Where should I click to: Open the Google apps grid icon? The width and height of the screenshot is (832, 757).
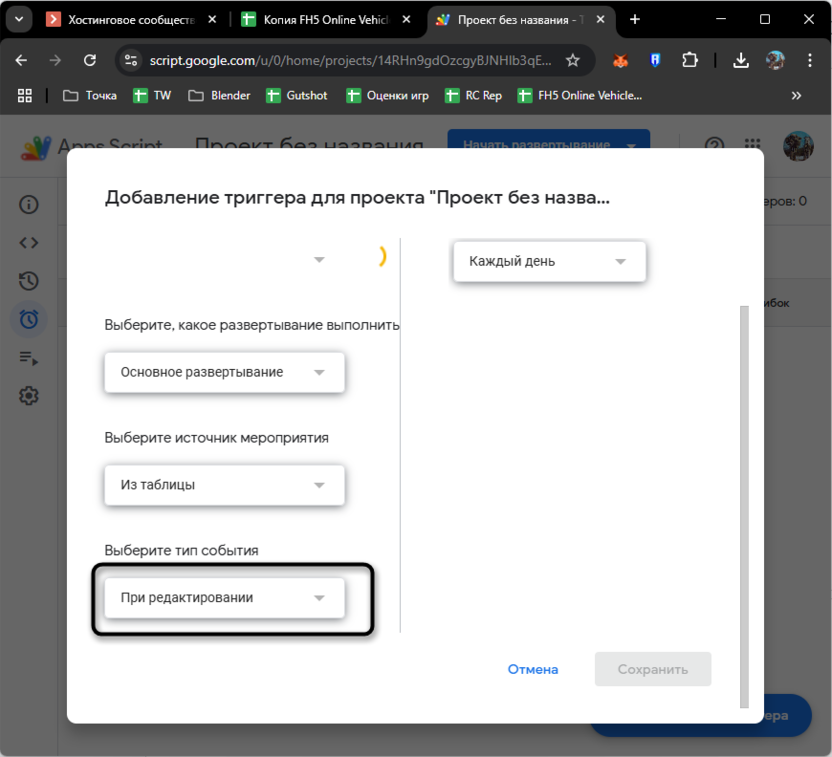(752, 144)
